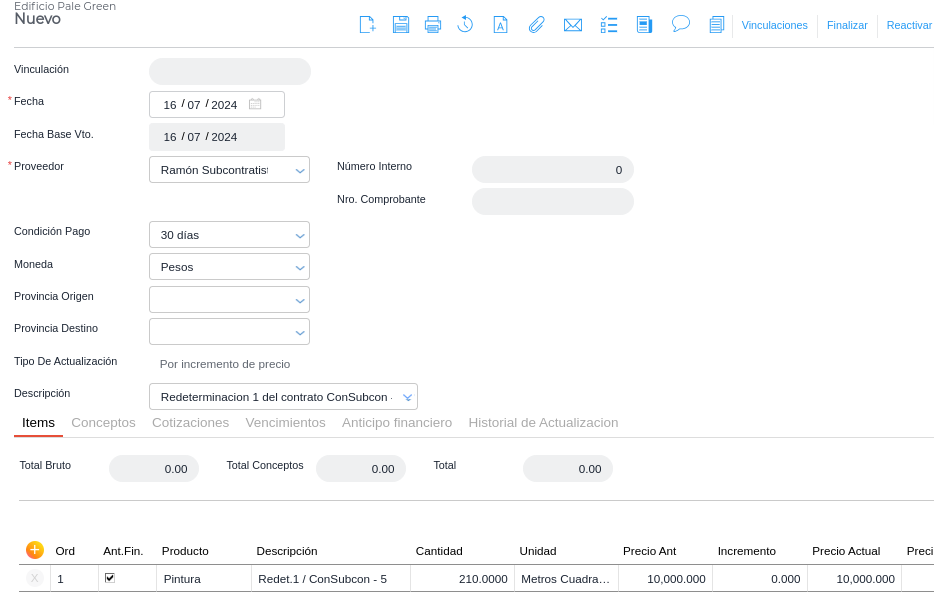The width and height of the screenshot is (934, 606).
Task: Open the Historial de Actualizacion tab
Action: click(x=543, y=423)
